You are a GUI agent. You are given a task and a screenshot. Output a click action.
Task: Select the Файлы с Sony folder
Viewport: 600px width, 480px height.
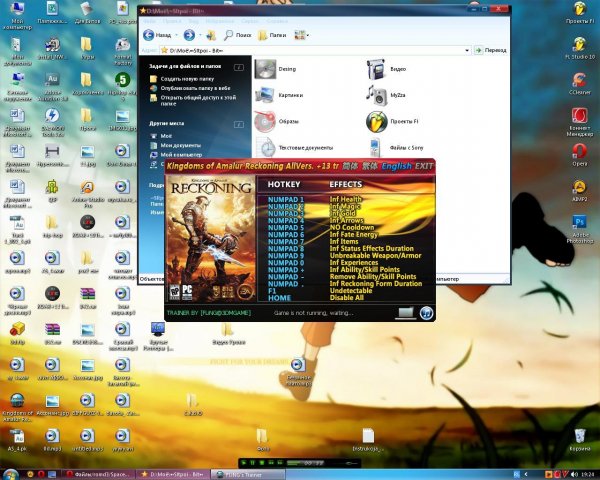(396, 147)
